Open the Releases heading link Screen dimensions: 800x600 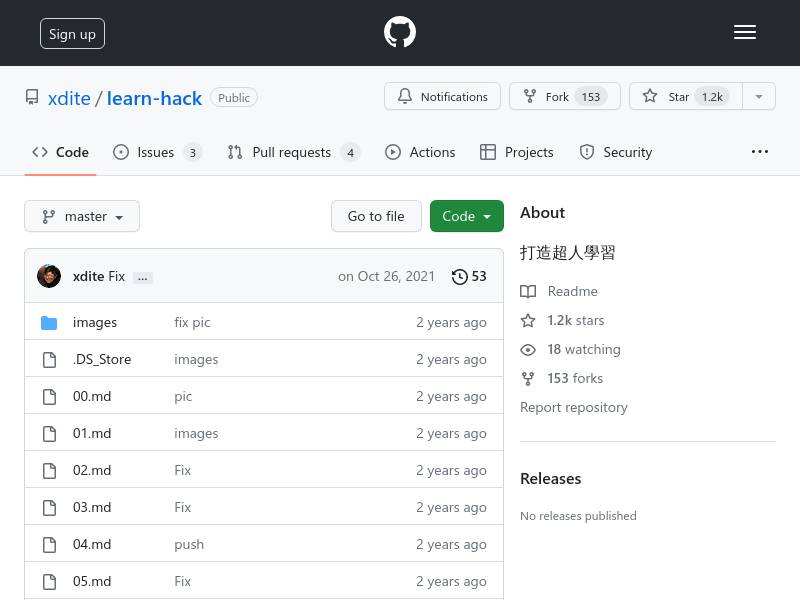click(551, 479)
